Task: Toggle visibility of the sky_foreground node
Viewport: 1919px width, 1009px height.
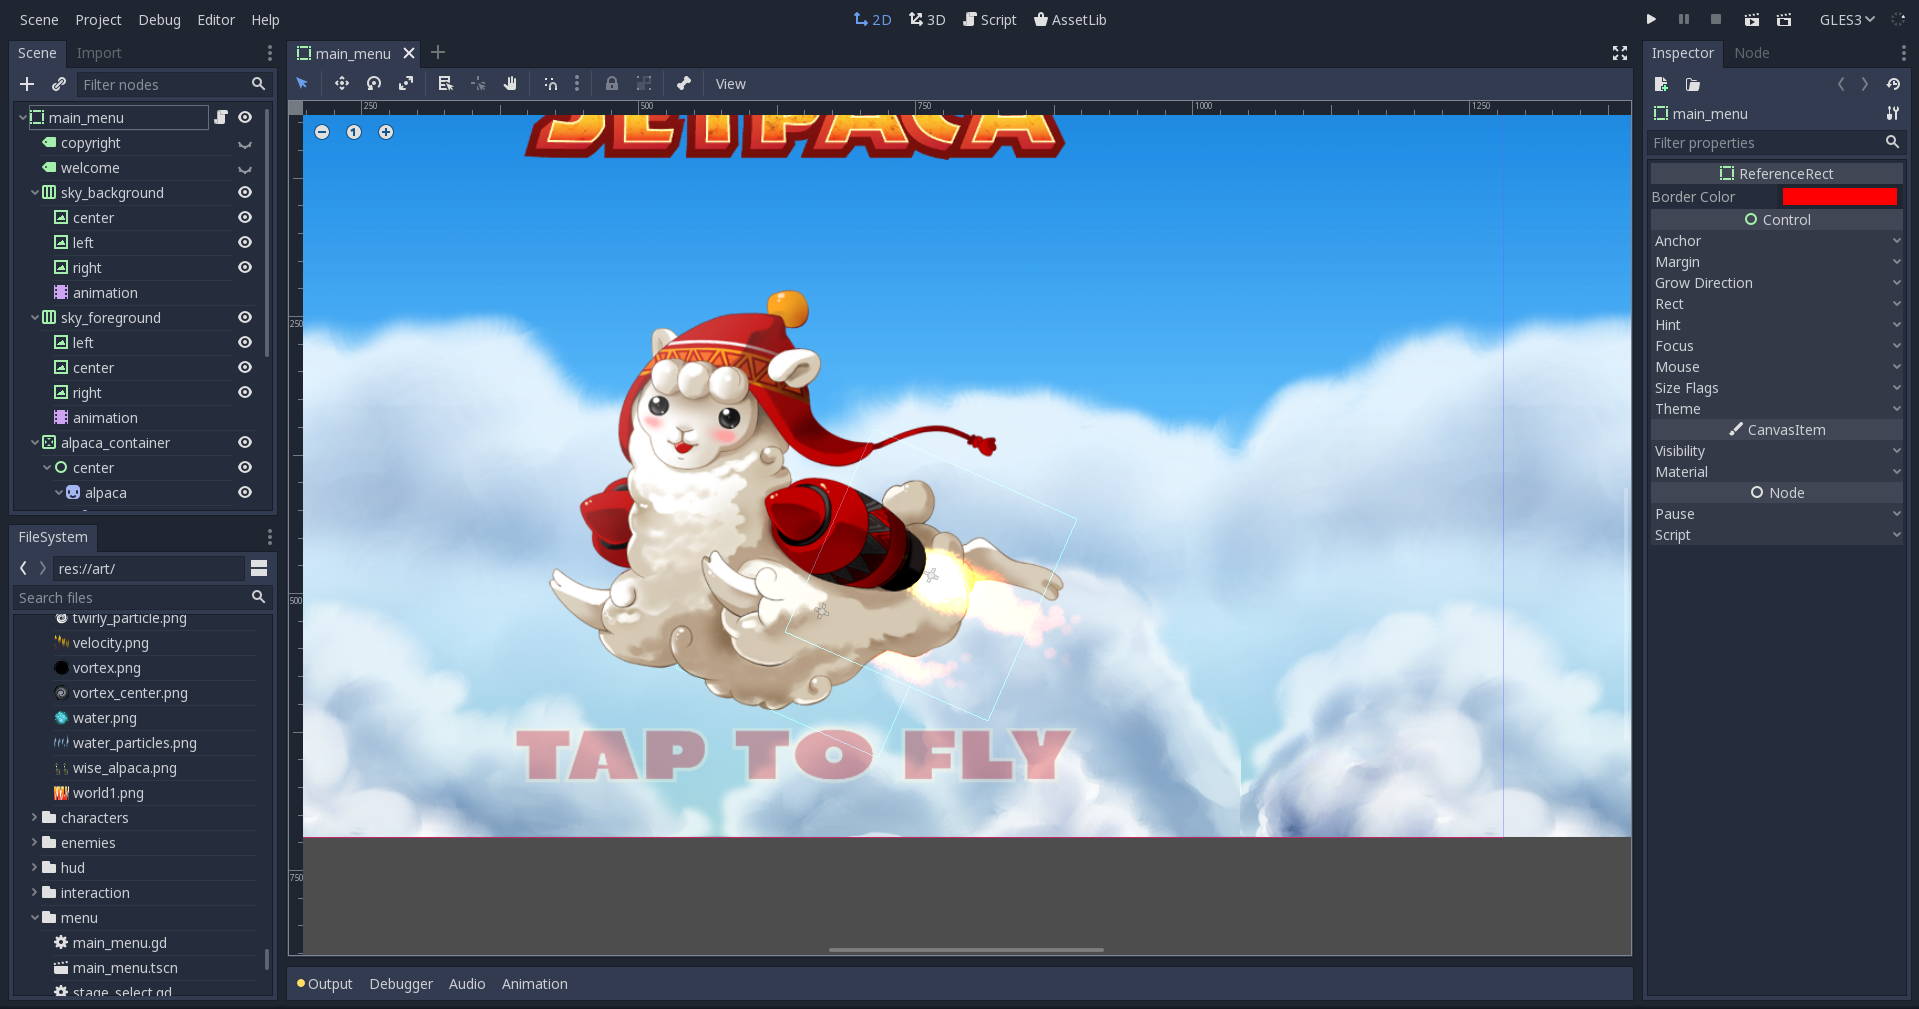Action: coord(245,317)
